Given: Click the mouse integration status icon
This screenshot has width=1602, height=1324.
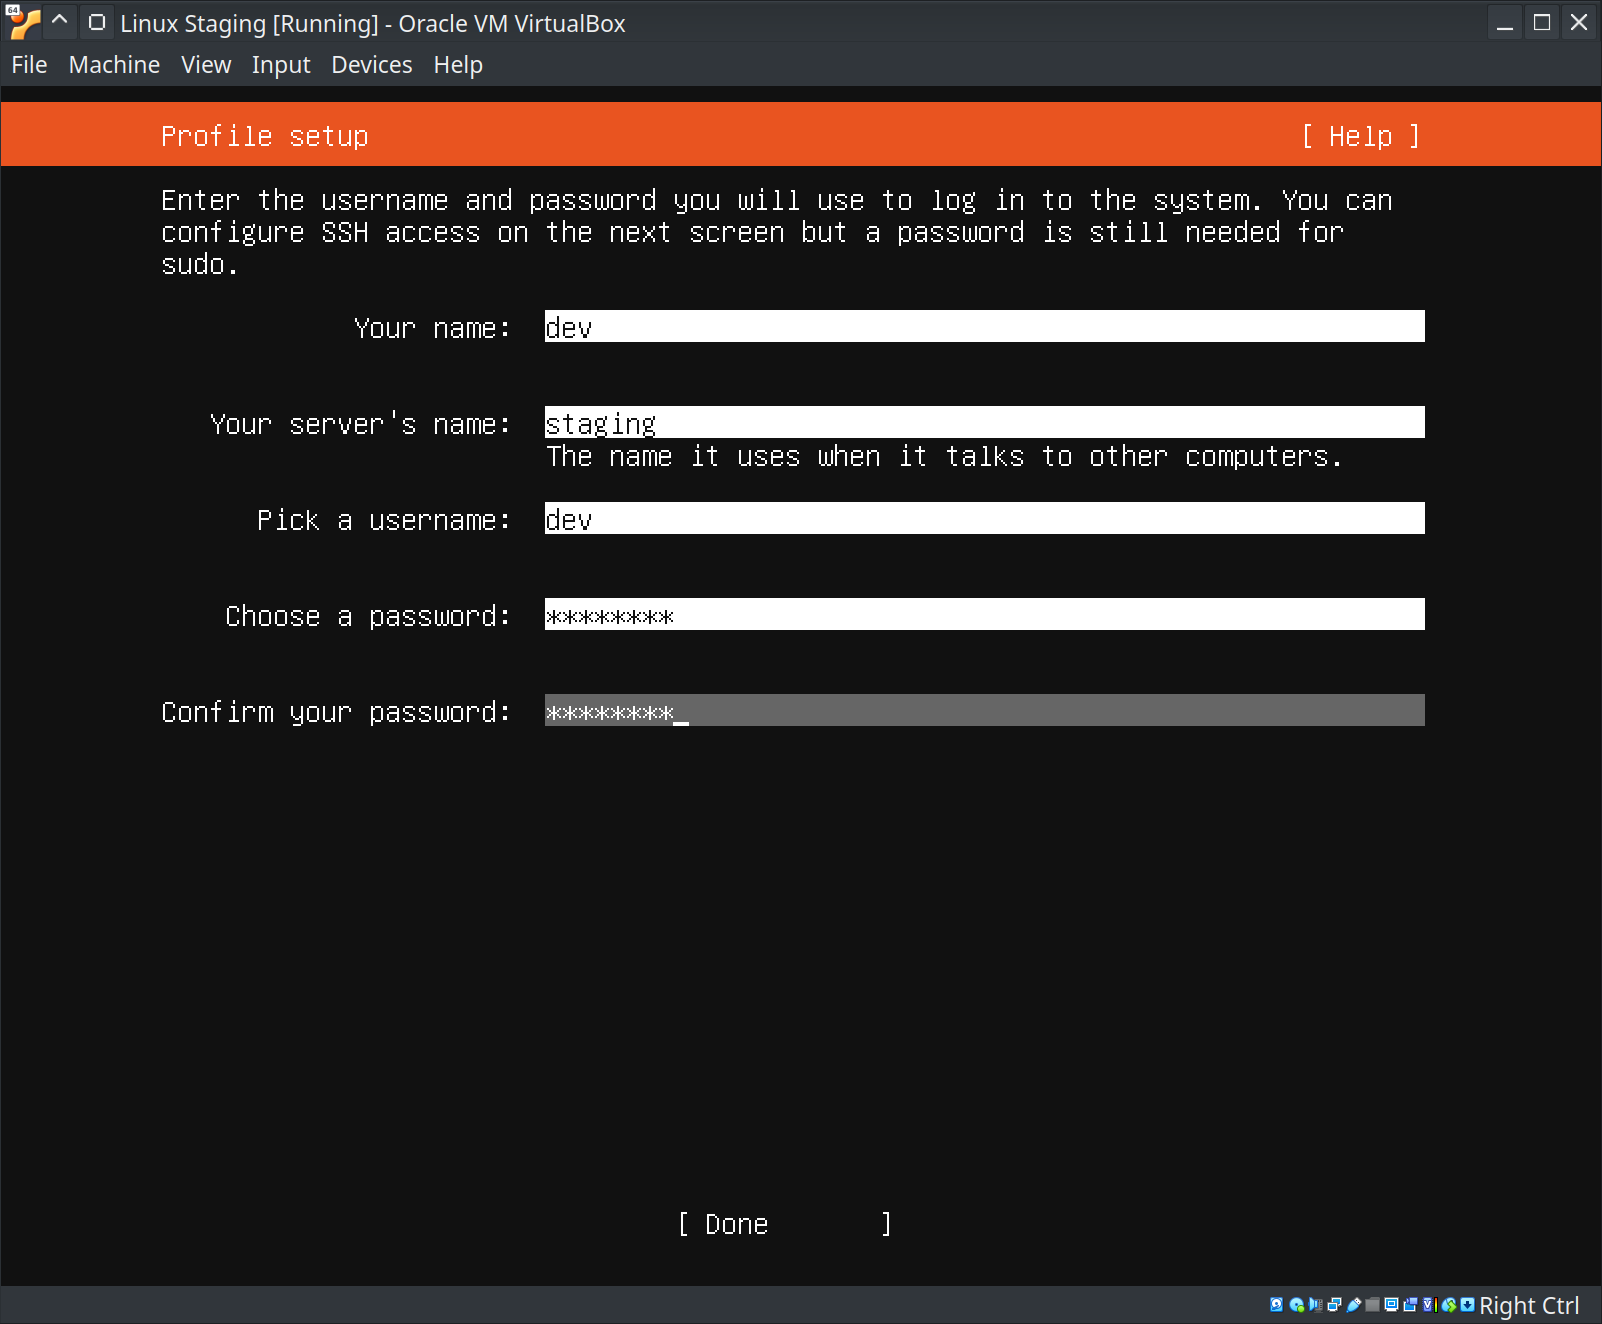Looking at the screenshot, I should pyautogui.click(x=1448, y=1304).
